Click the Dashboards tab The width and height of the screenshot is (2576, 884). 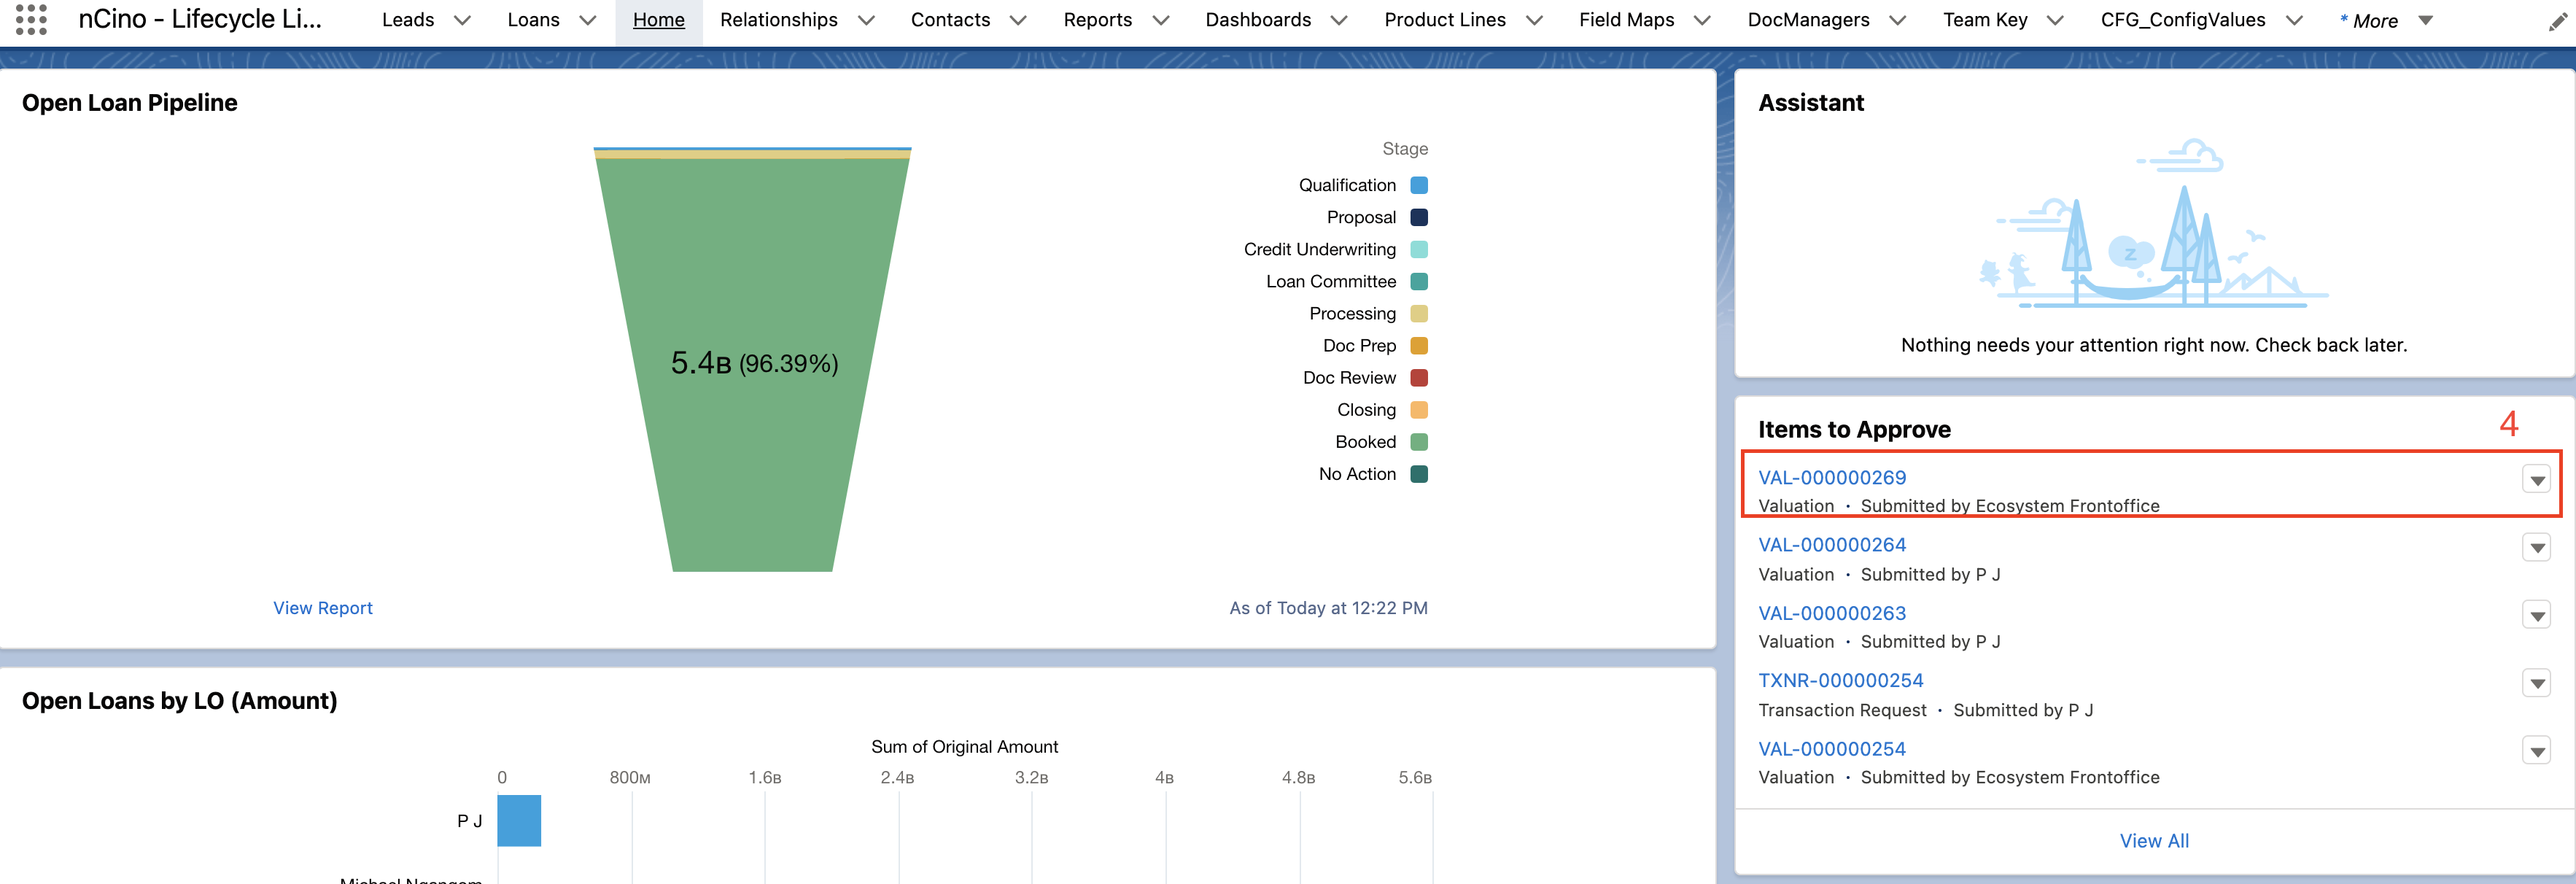coord(1258,20)
